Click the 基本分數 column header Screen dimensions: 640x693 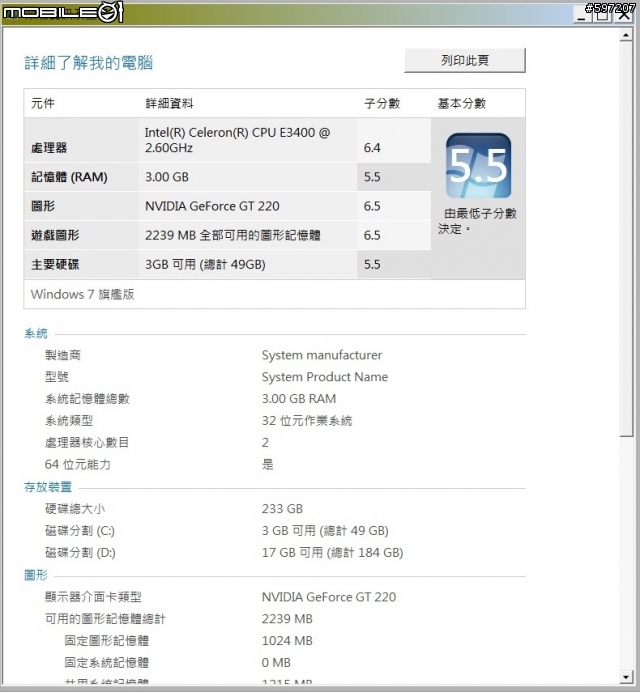(462, 103)
